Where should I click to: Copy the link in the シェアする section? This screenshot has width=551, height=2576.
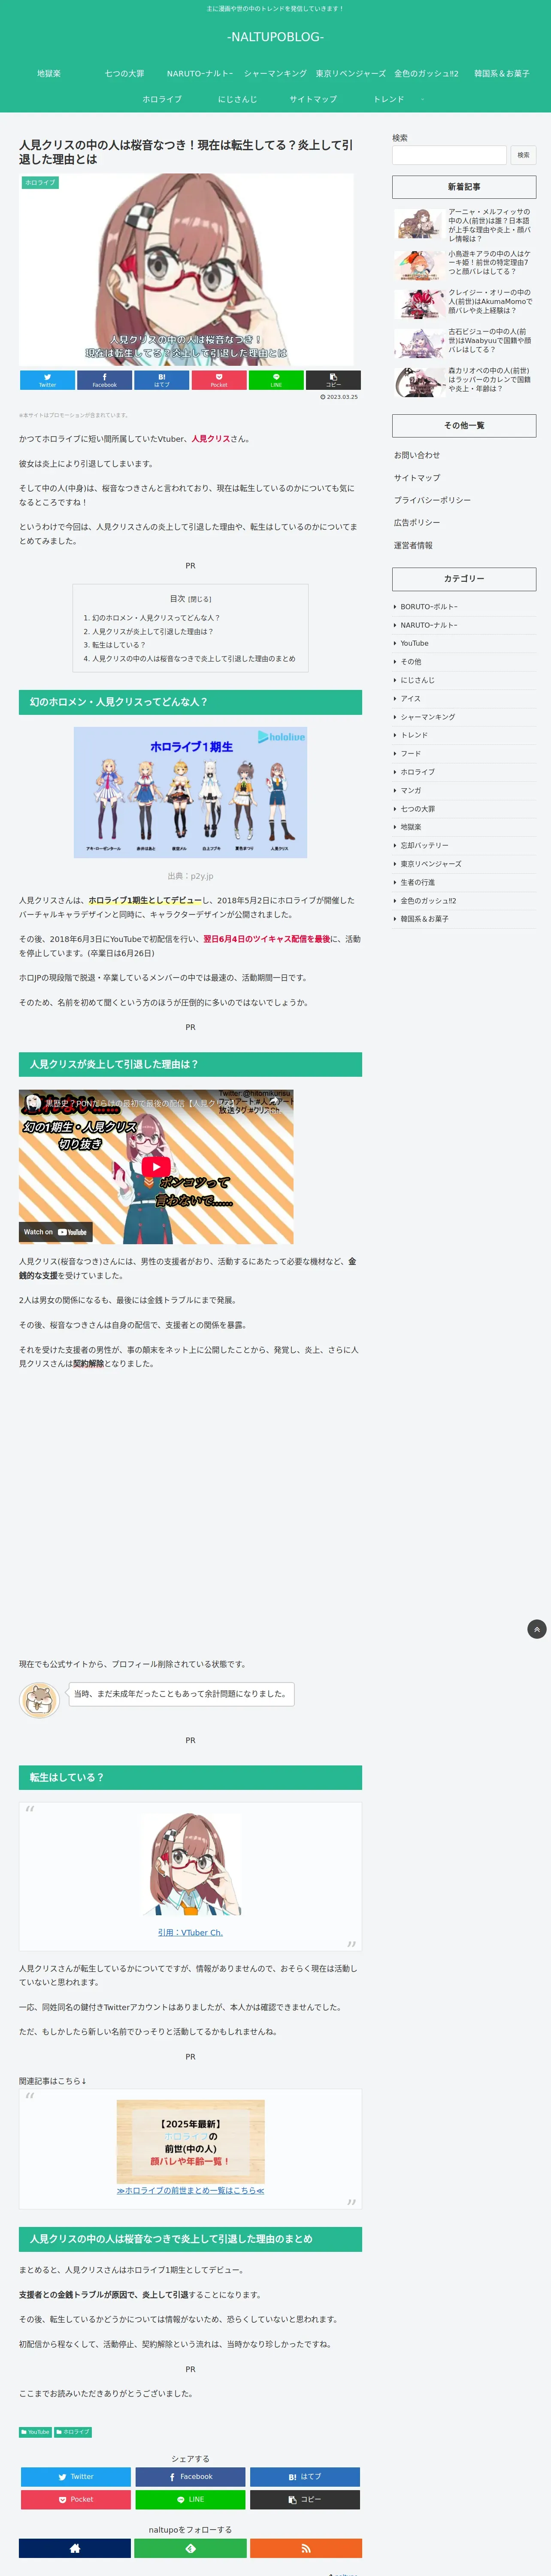(x=305, y=2499)
